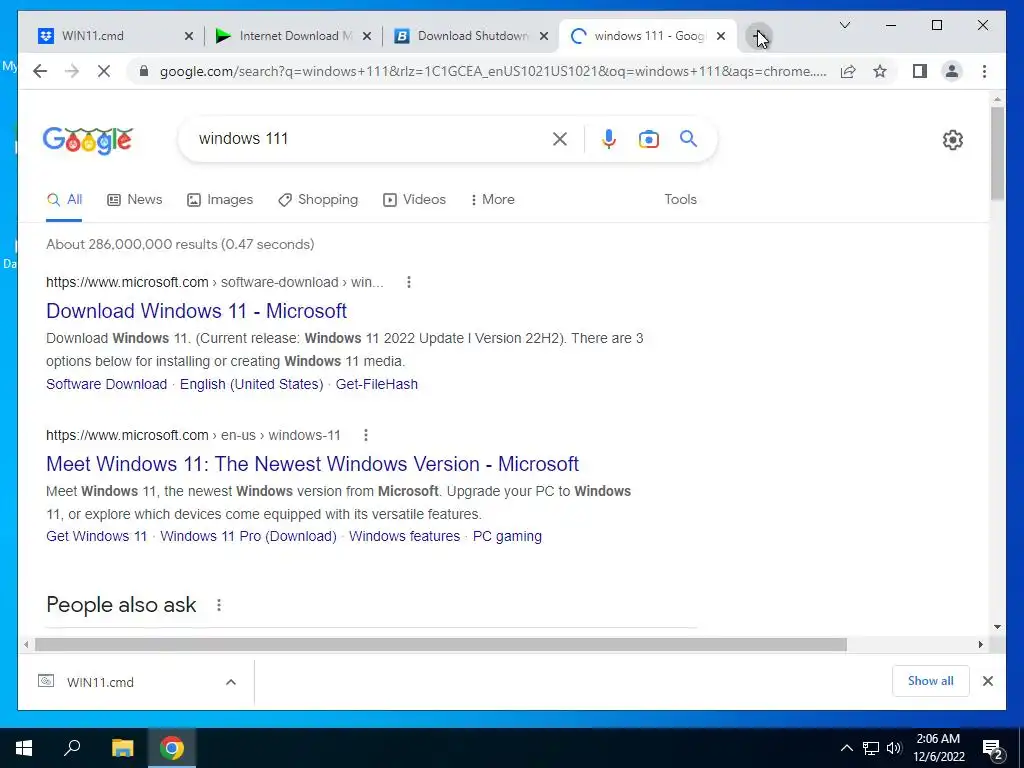The width and height of the screenshot is (1024, 768).
Task: Open the PC gaming sitelink
Action: click(x=507, y=536)
